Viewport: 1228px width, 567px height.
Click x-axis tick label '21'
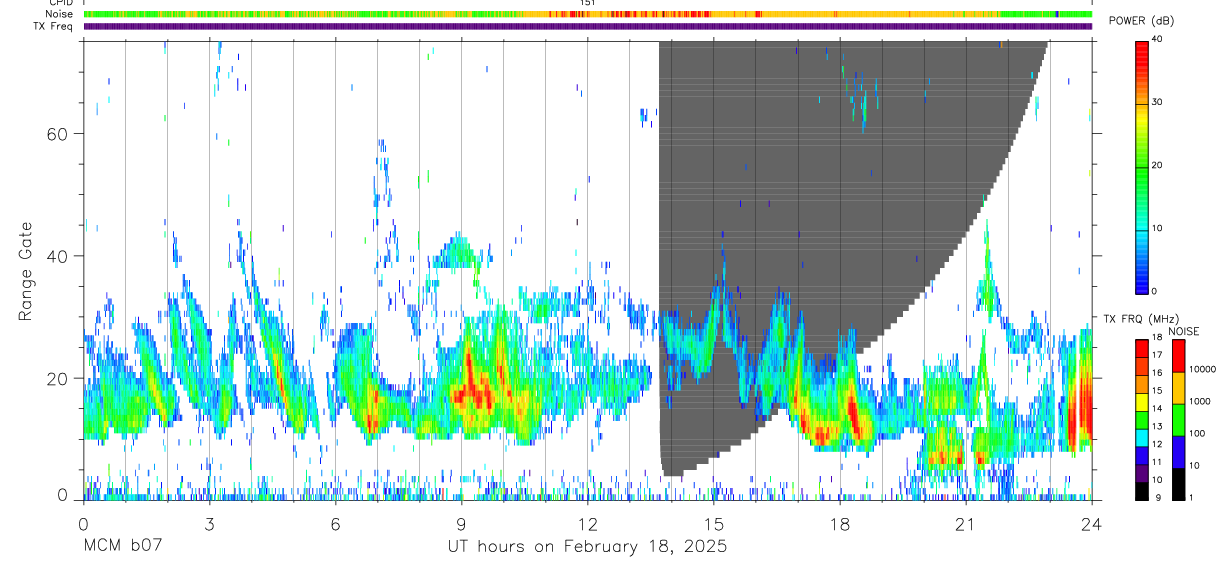point(965,524)
